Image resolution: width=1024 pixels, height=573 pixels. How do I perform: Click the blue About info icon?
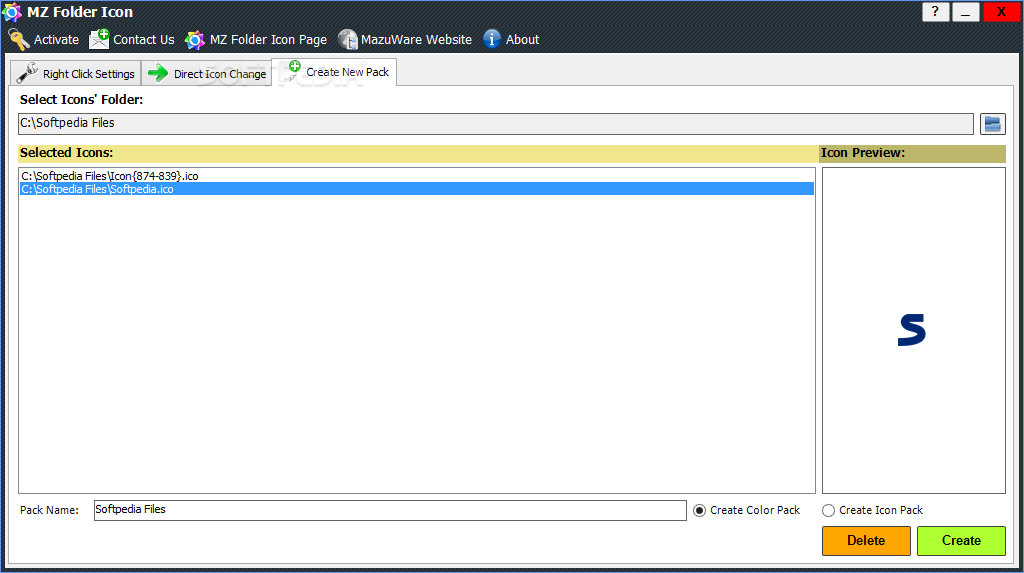pyautogui.click(x=492, y=39)
